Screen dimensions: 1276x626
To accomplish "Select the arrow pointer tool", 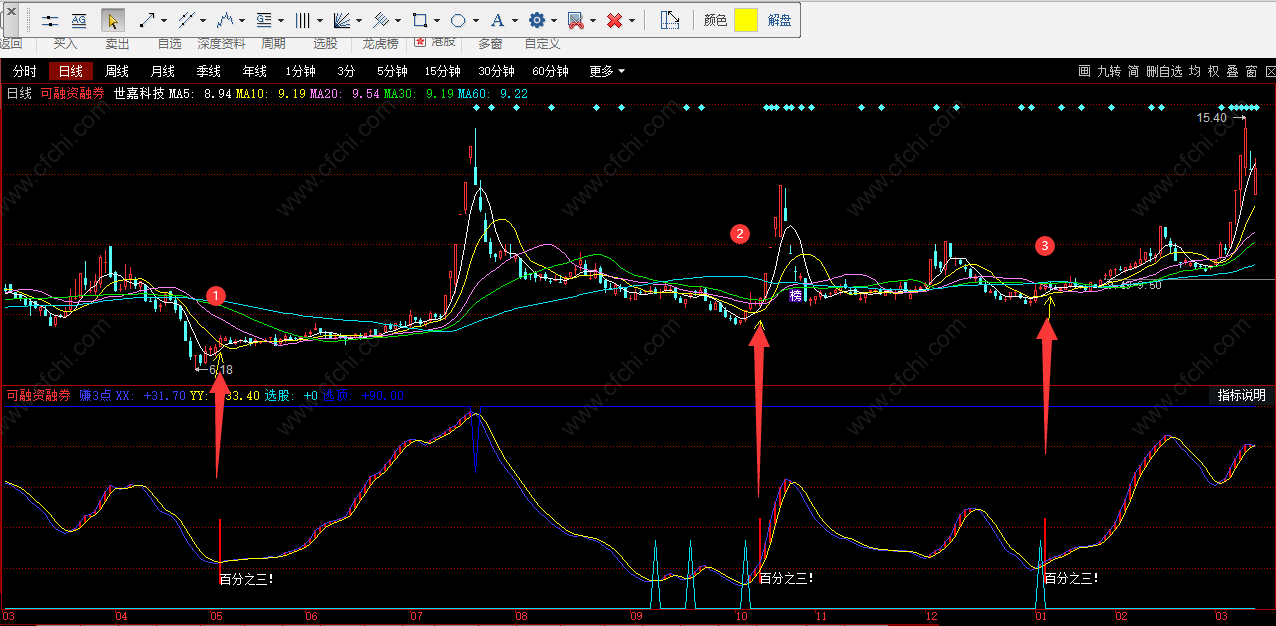I will click(113, 20).
